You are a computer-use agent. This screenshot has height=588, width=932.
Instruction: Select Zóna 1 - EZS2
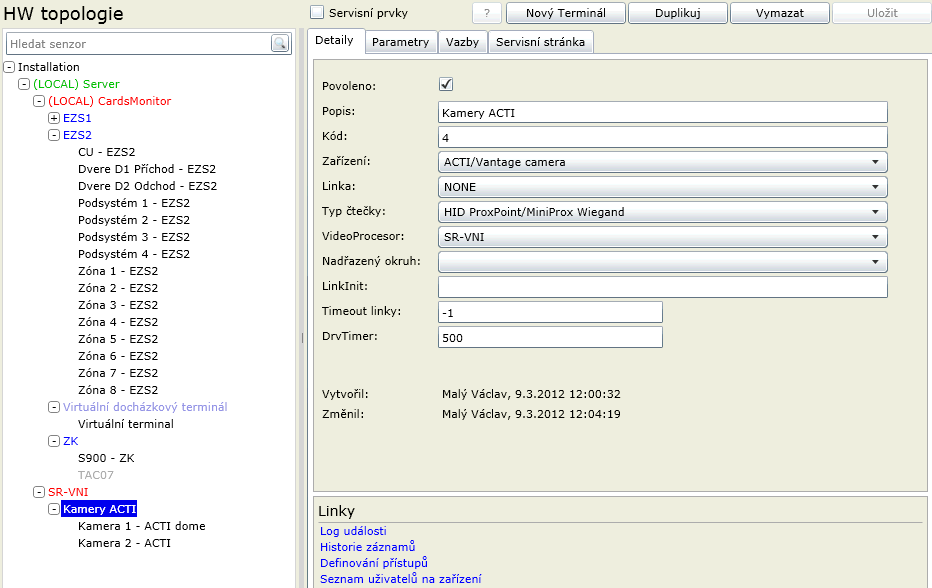click(x=118, y=271)
